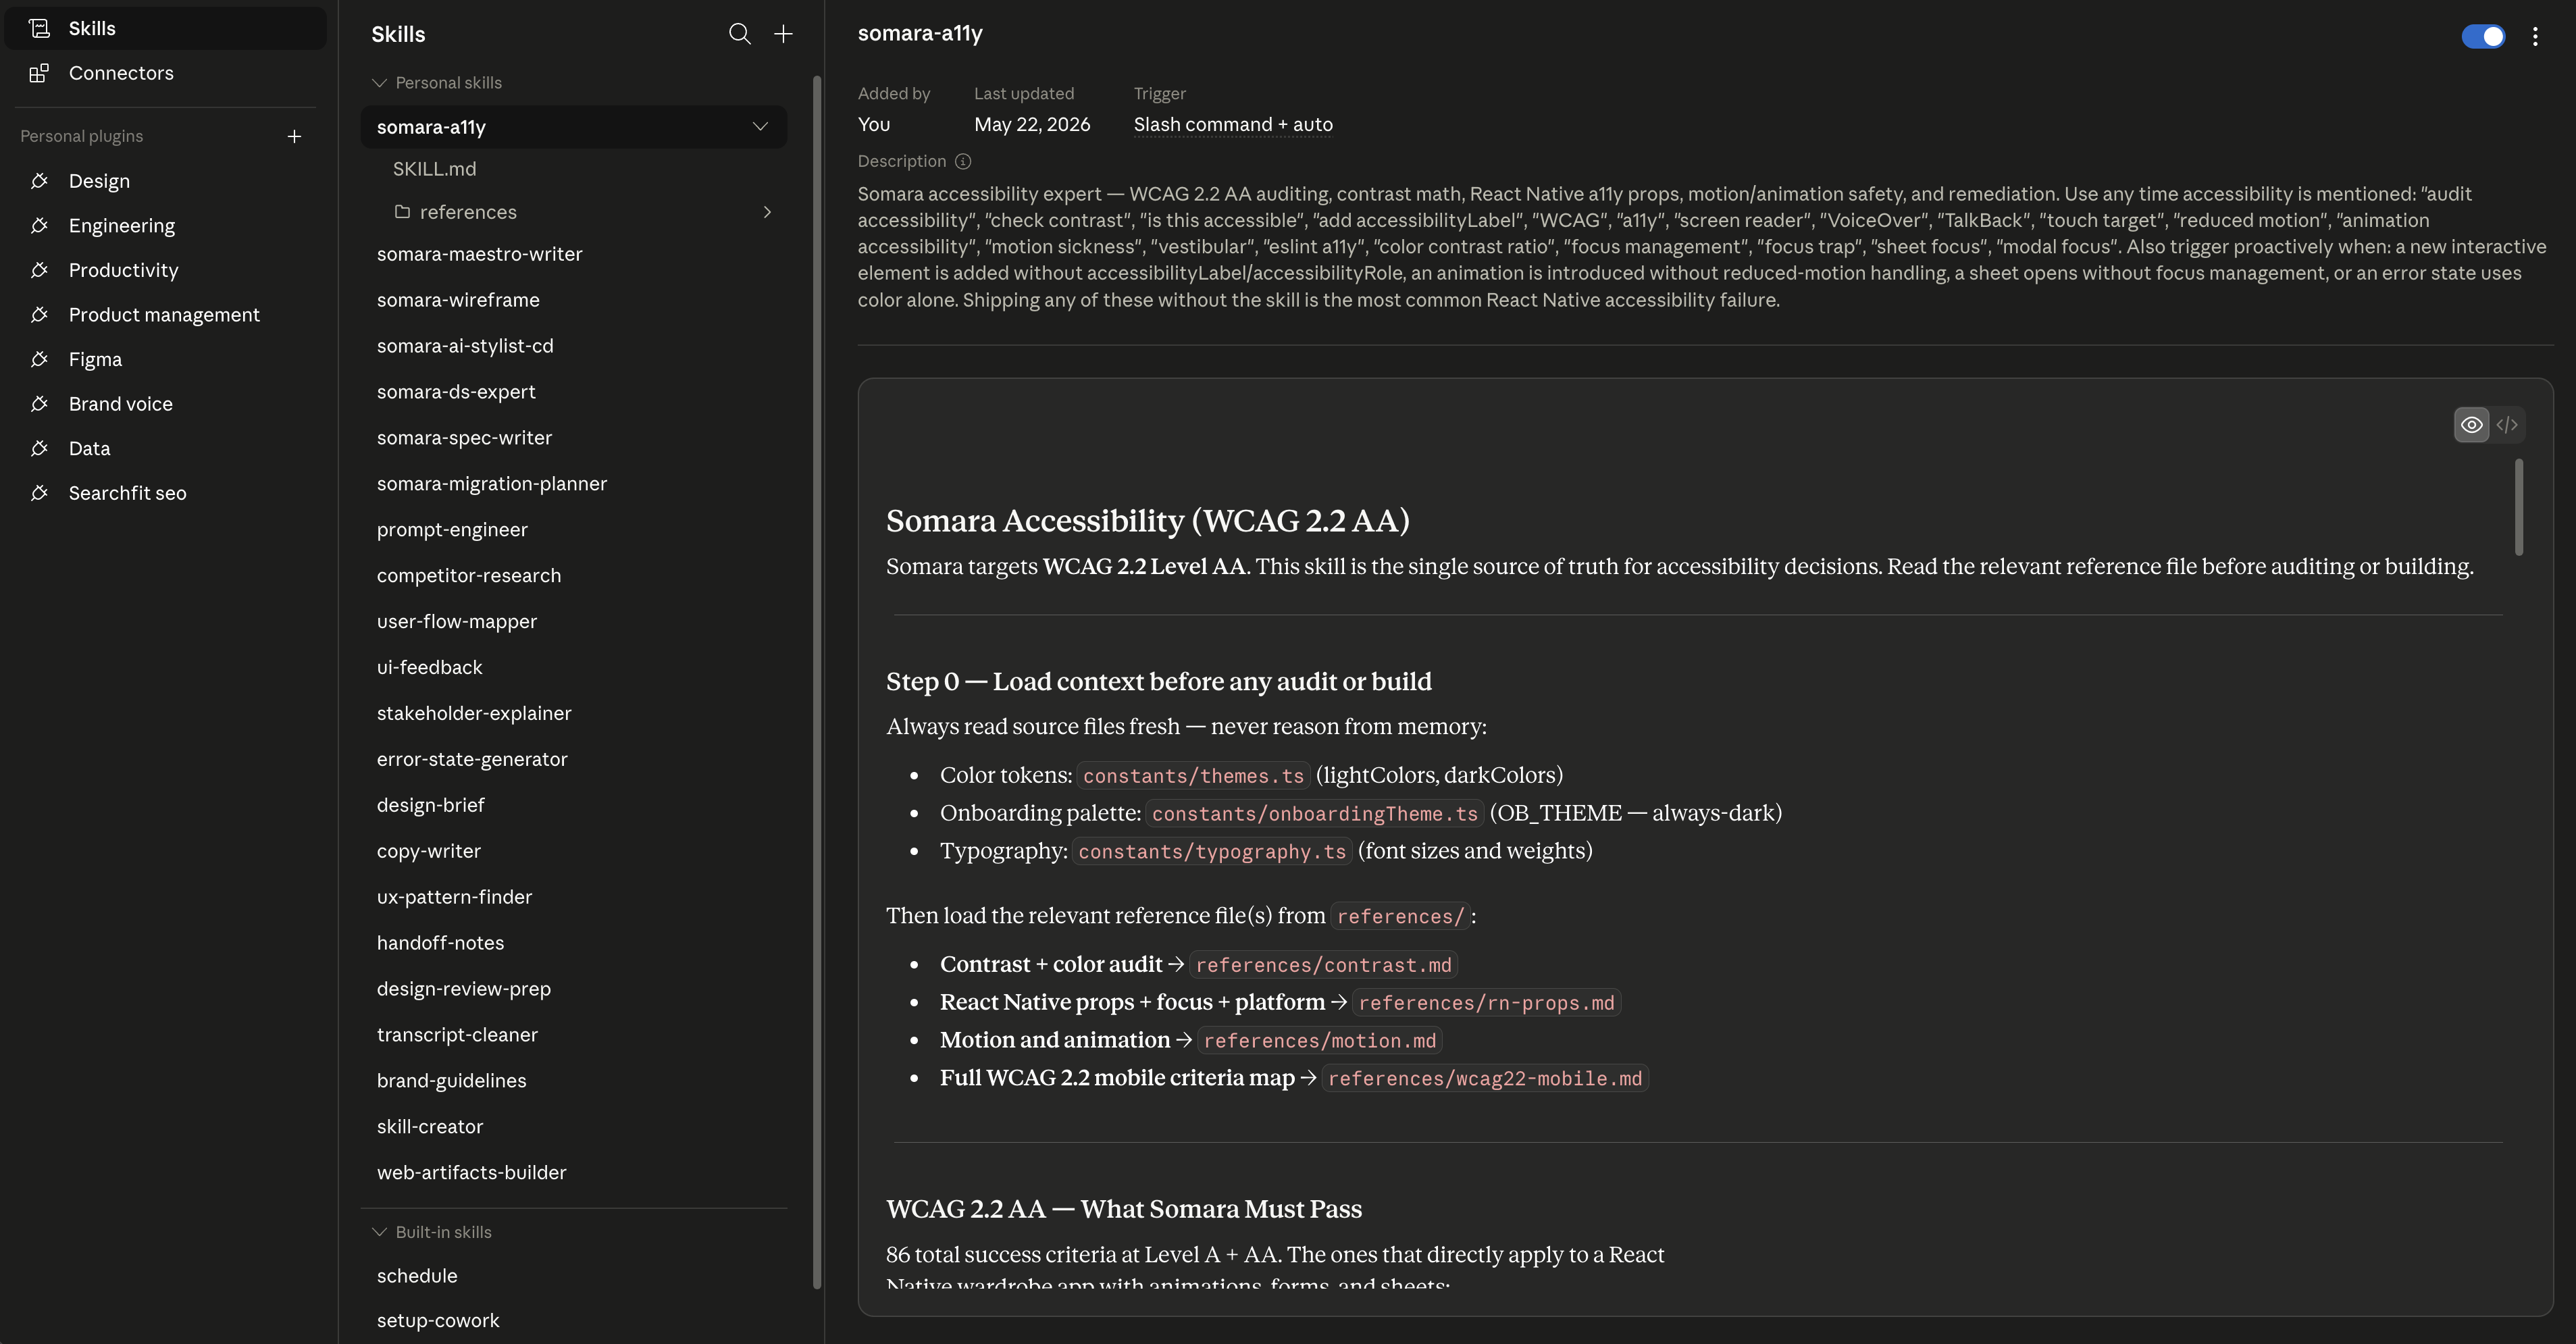Click the Figma plugin icon
This screenshot has height=1344, width=2576.
point(39,359)
